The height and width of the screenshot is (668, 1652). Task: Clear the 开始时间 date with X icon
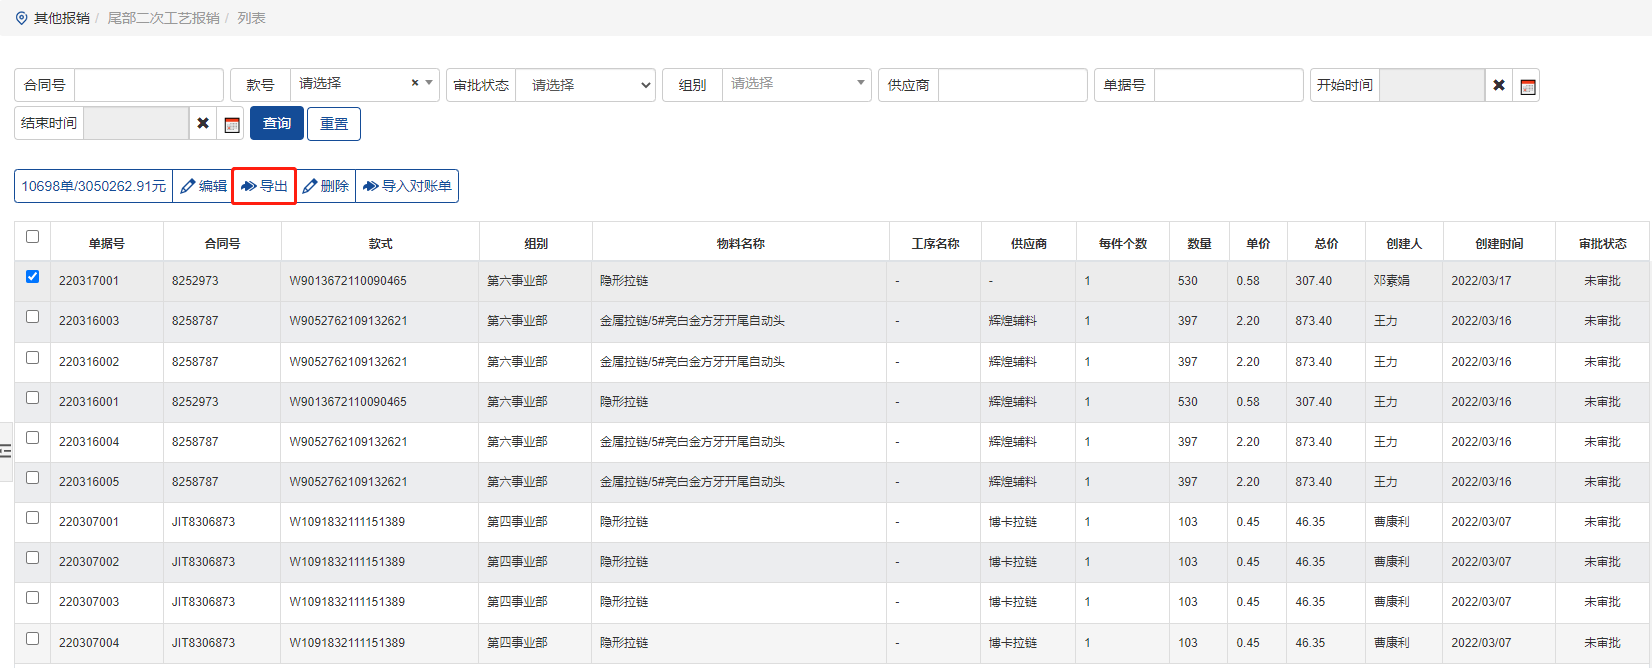point(1498,85)
